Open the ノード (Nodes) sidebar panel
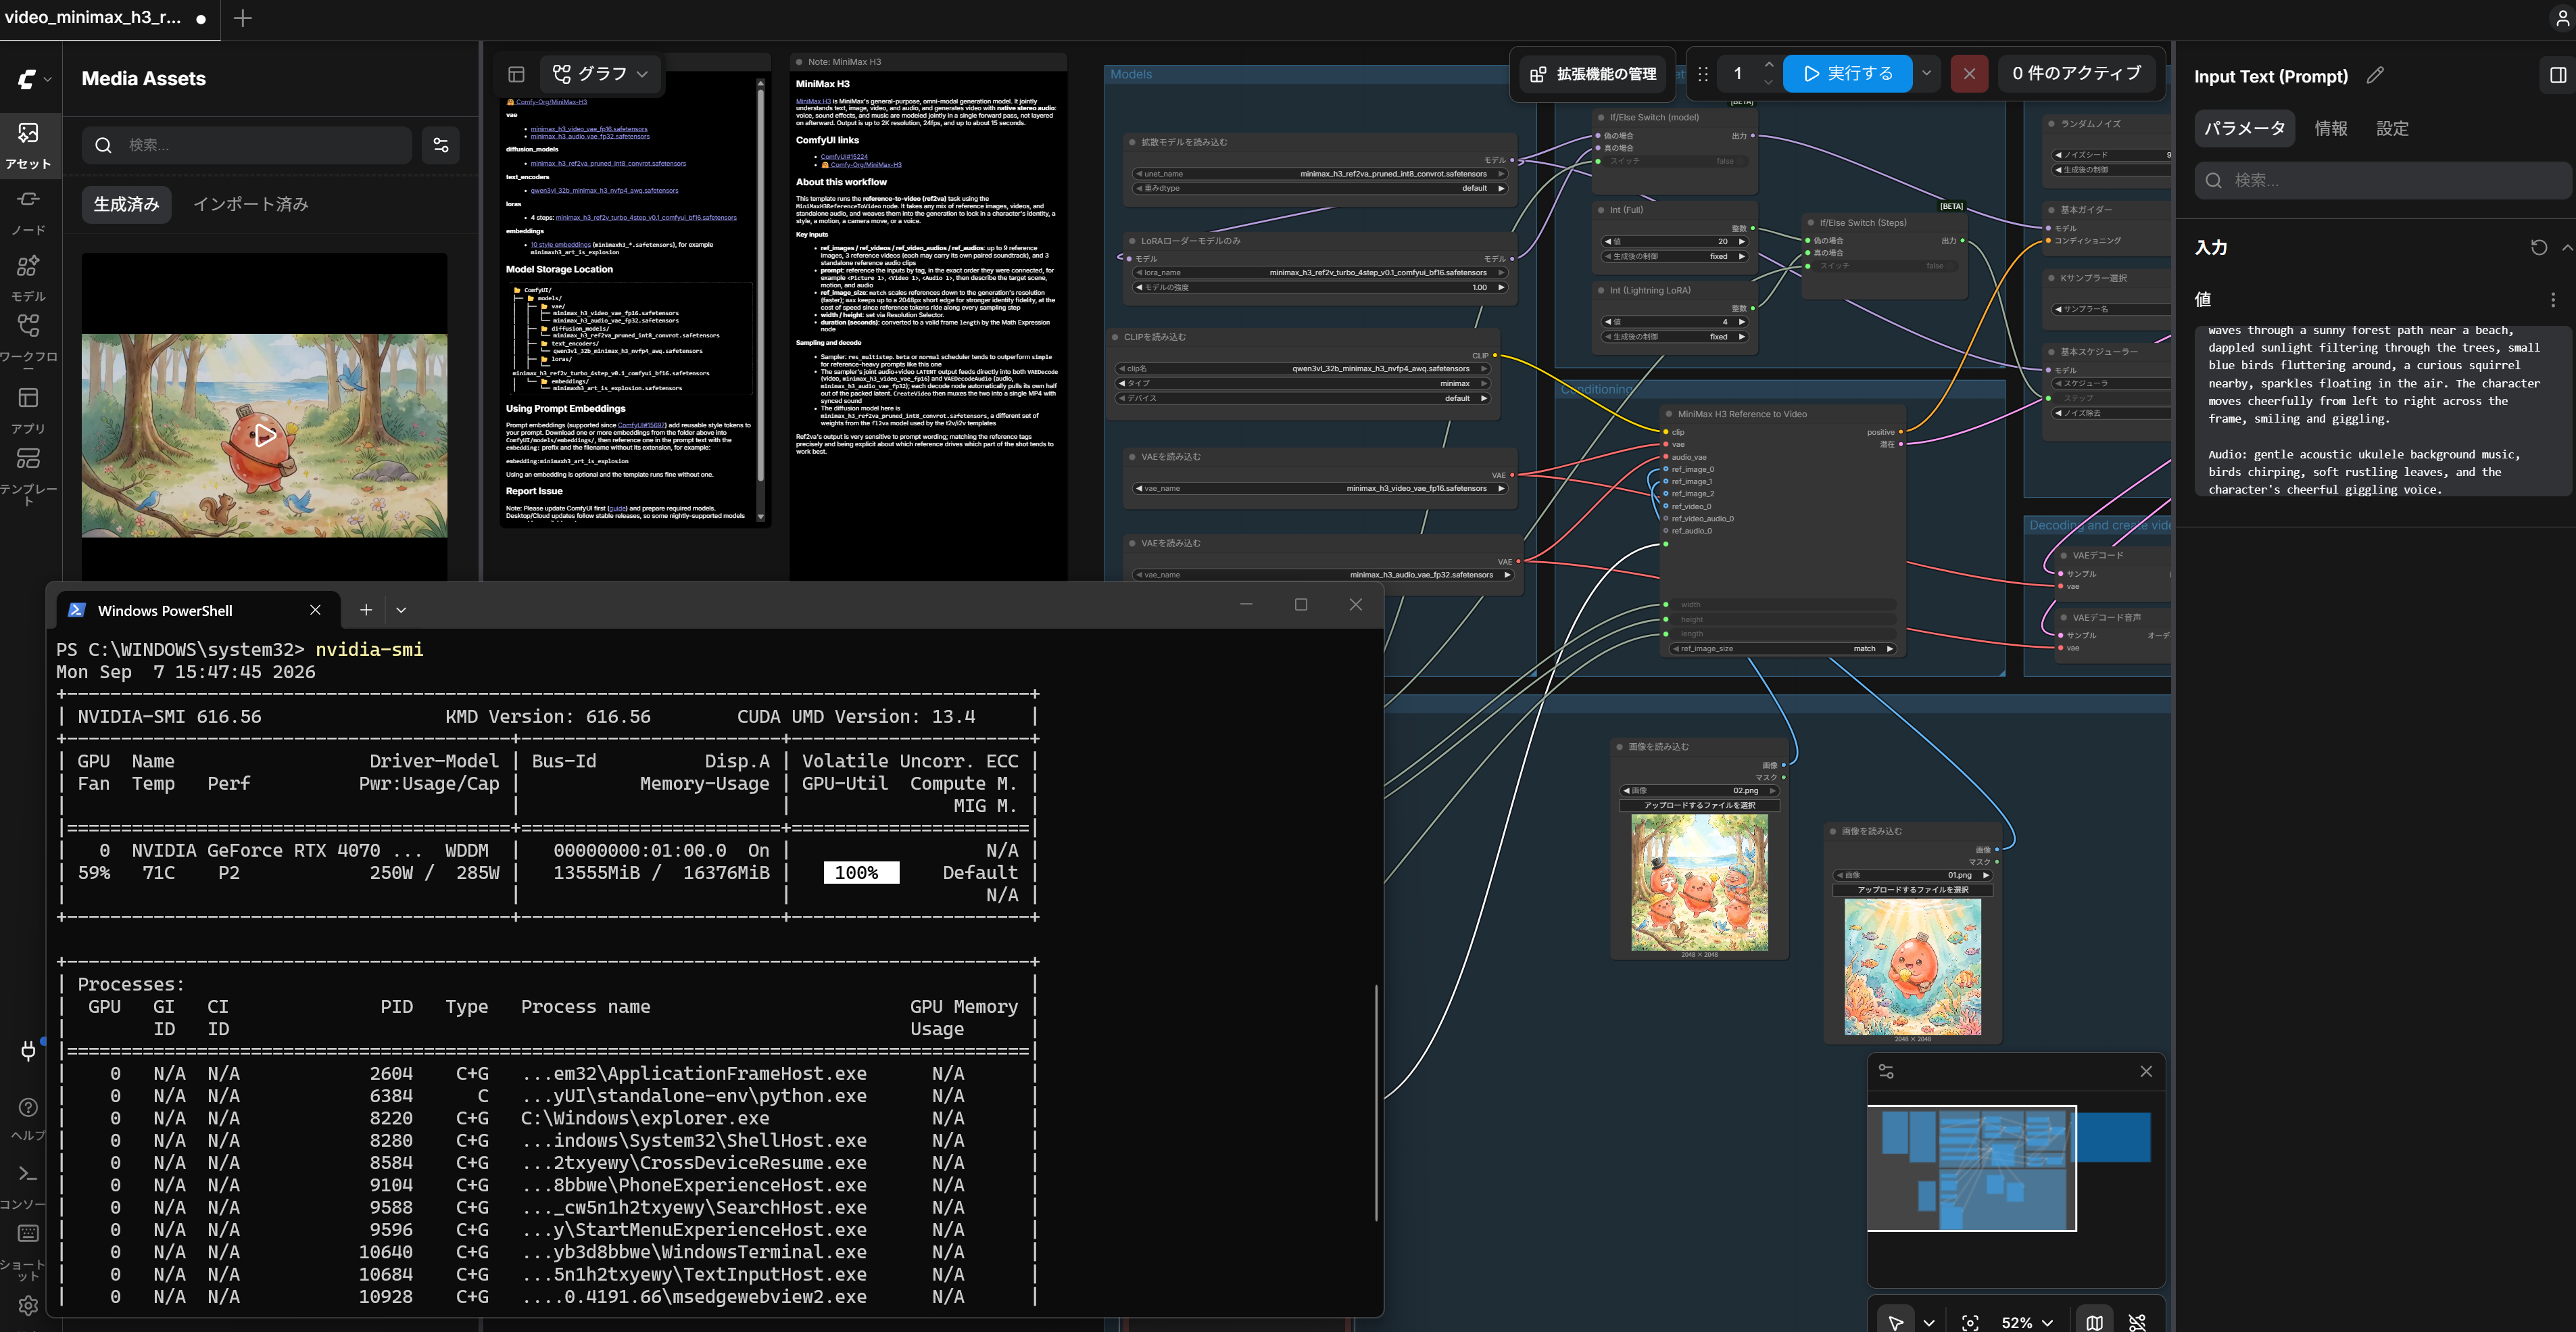This screenshot has width=2576, height=1332. coord(28,211)
